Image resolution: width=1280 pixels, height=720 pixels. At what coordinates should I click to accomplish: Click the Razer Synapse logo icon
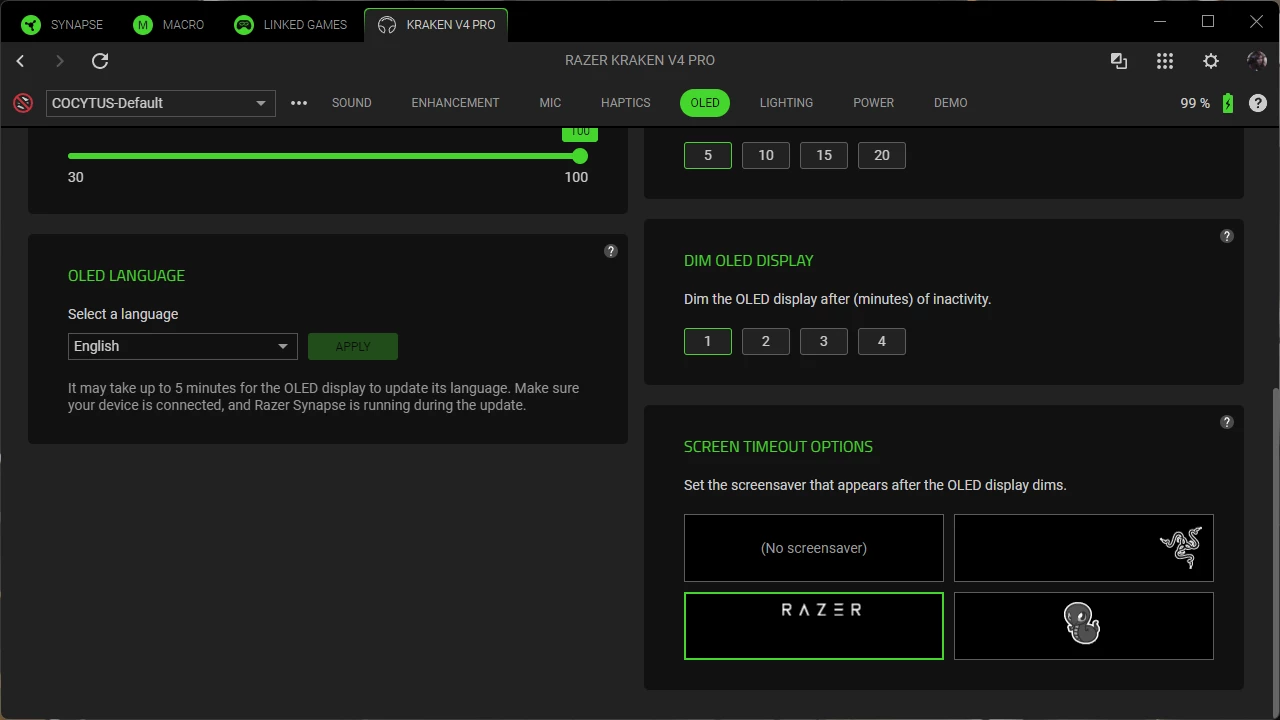pyautogui.click(x=31, y=24)
